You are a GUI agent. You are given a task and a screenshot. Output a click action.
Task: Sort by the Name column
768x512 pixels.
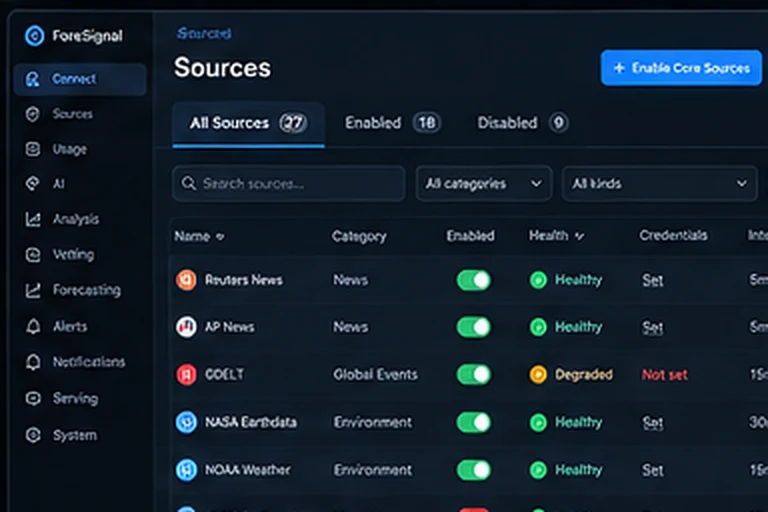click(199, 237)
